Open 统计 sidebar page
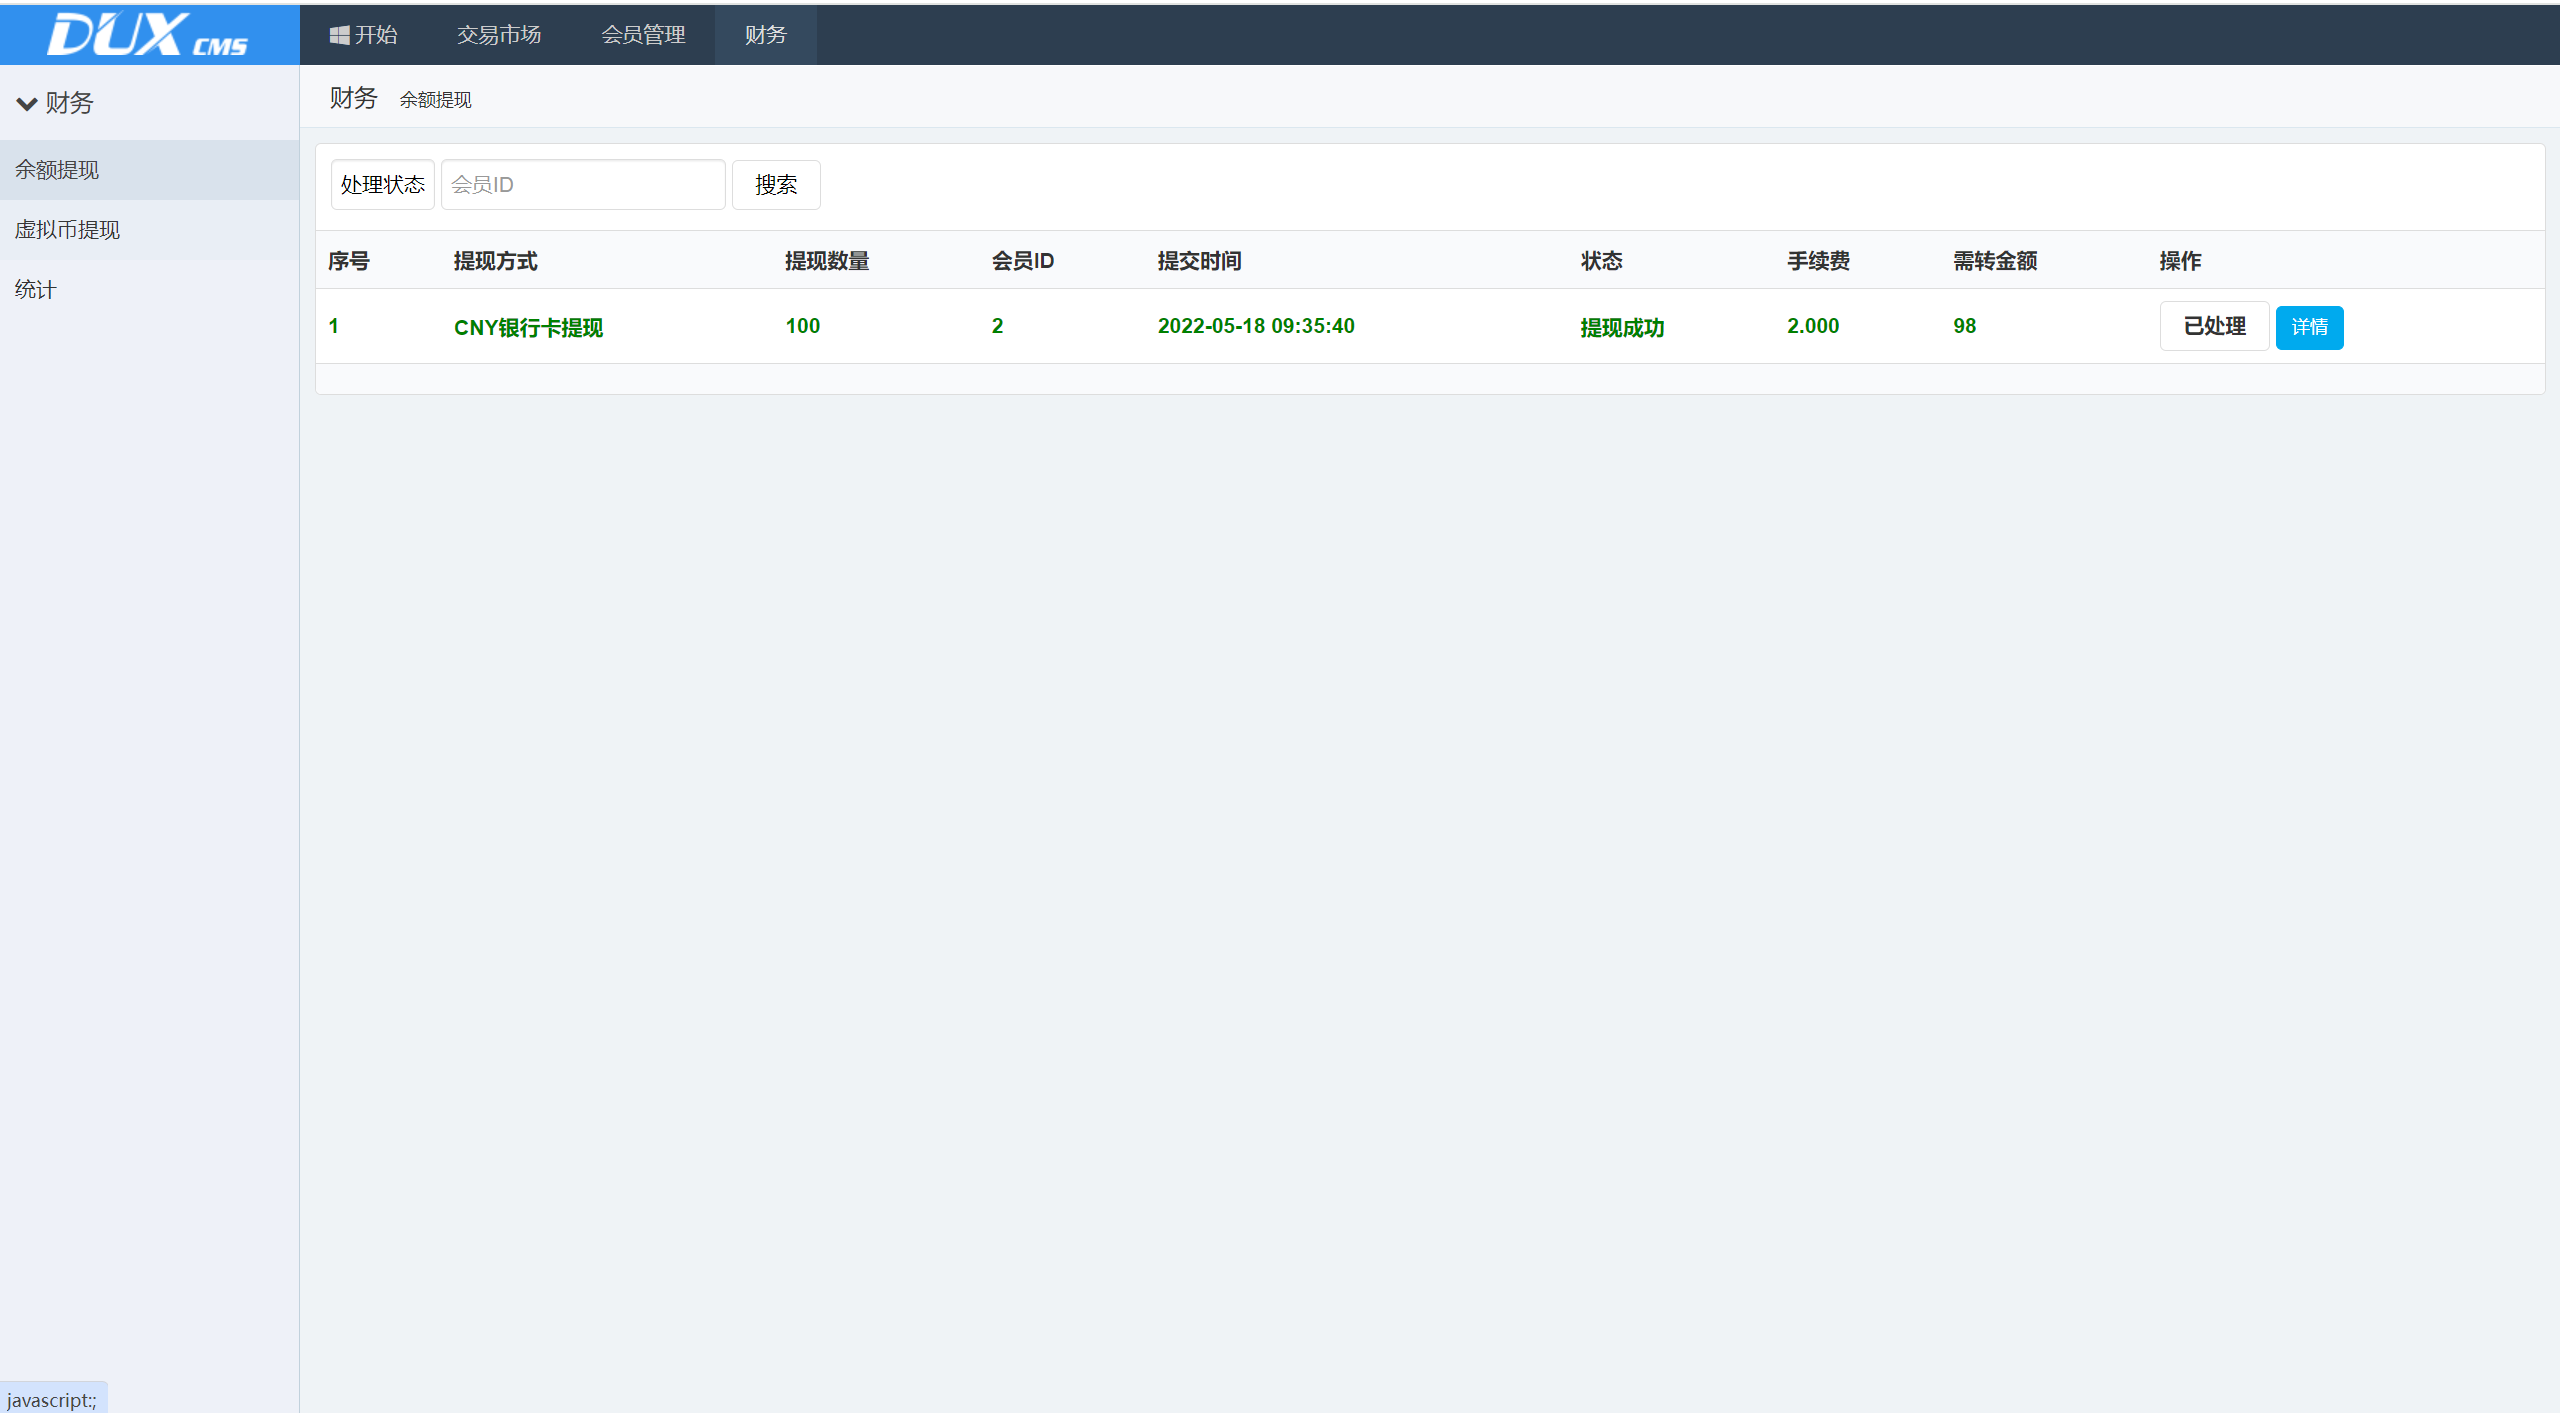This screenshot has height=1413, width=2560. [35, 290]
